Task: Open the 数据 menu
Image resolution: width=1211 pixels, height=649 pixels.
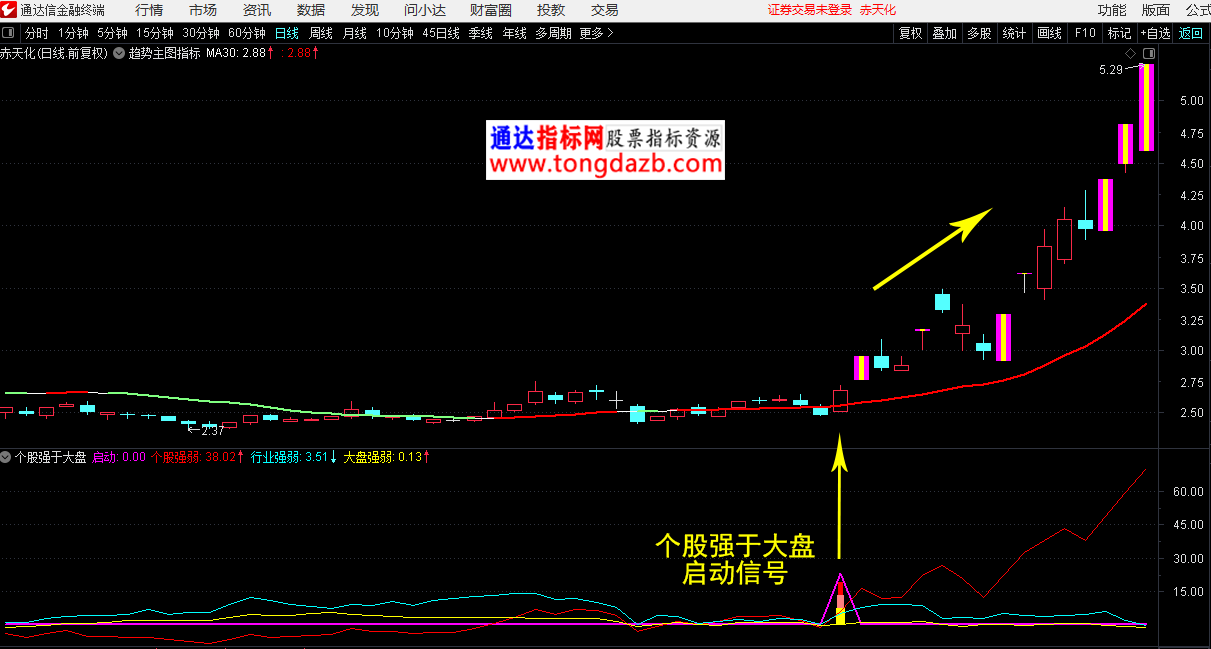Action: (x=311, y=10)
